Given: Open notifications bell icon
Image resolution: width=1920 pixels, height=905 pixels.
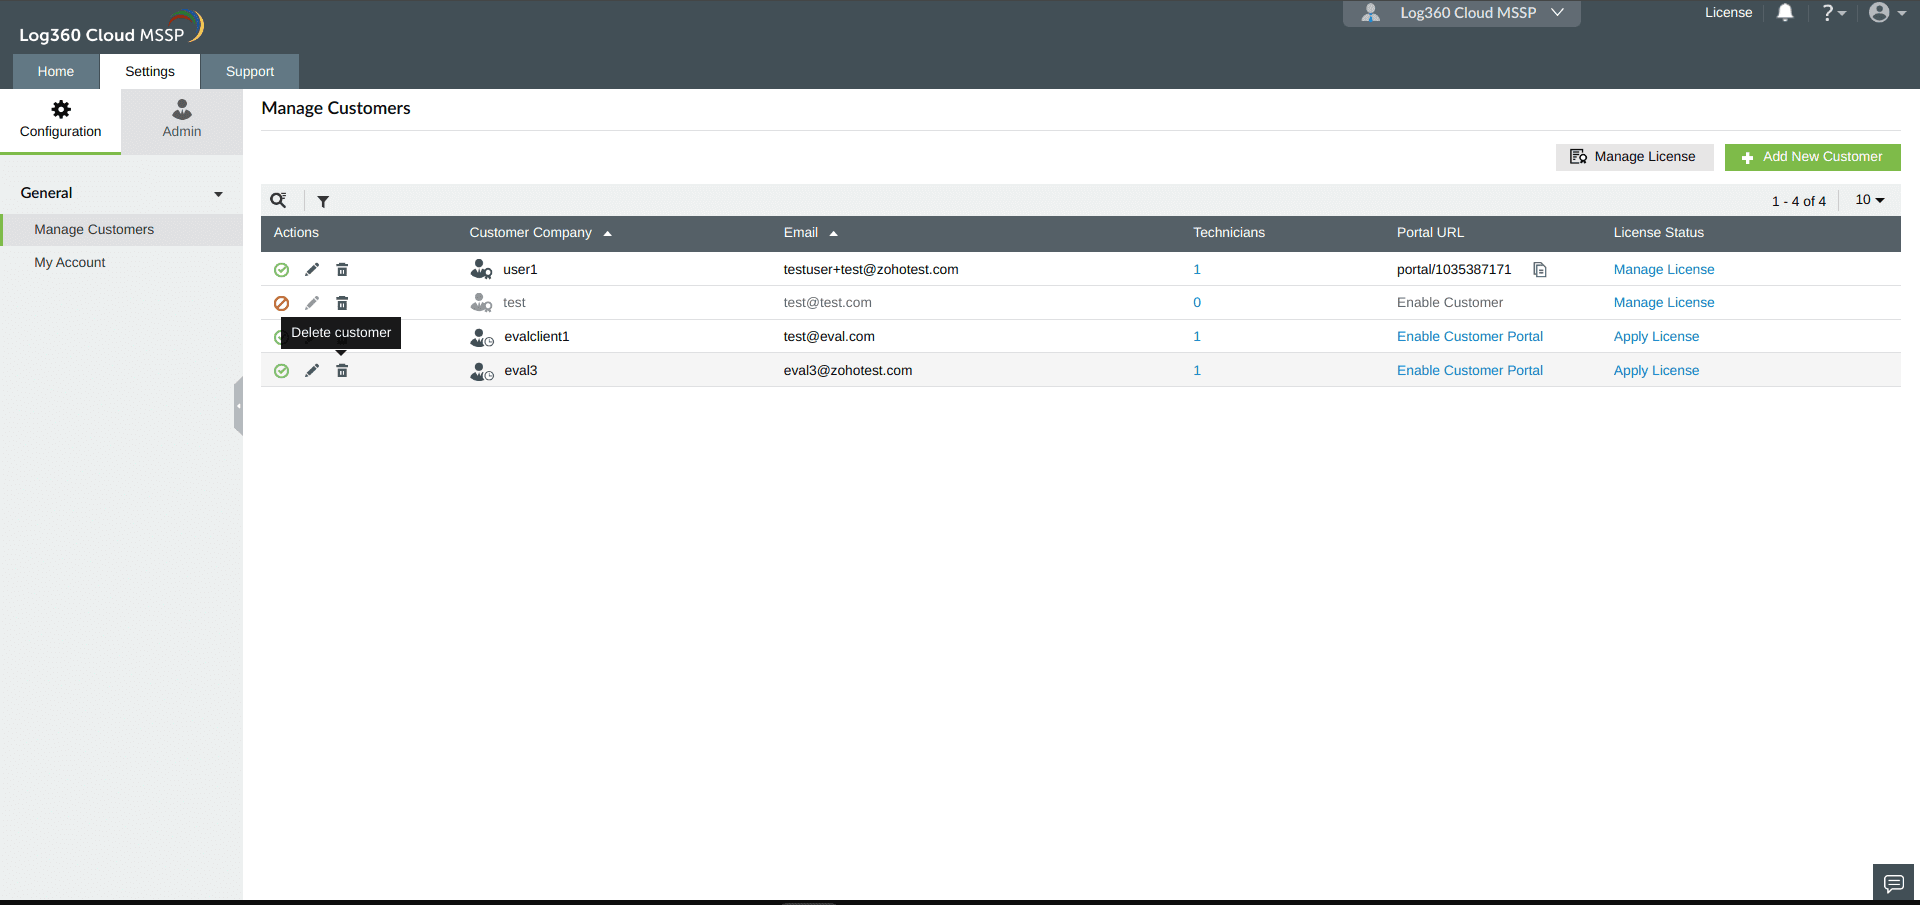Looking at the screenshot, I should pyautogui.click(x=1785, y=12).
